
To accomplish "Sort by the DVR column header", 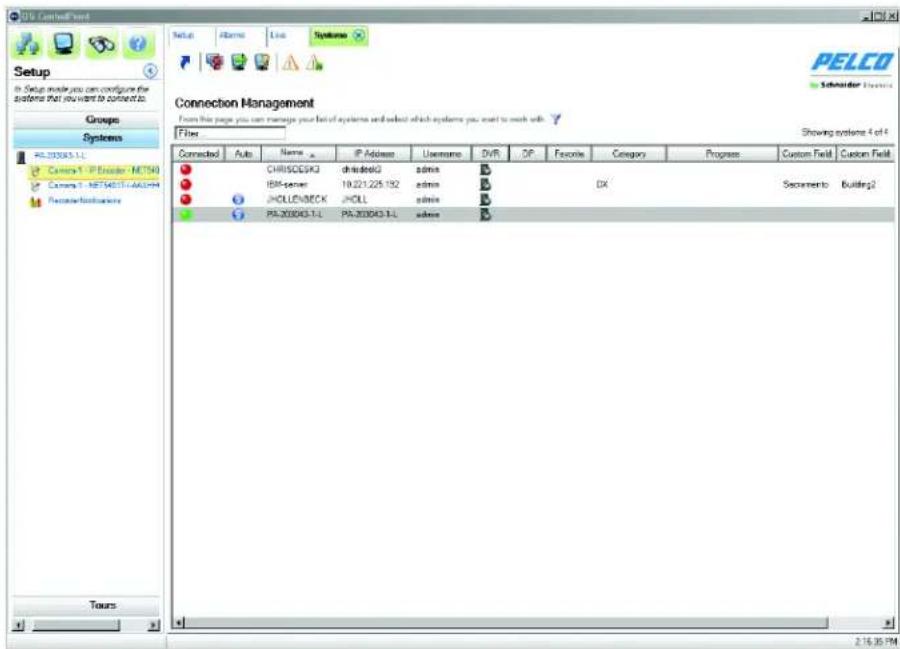I will (x=490, y=154).
